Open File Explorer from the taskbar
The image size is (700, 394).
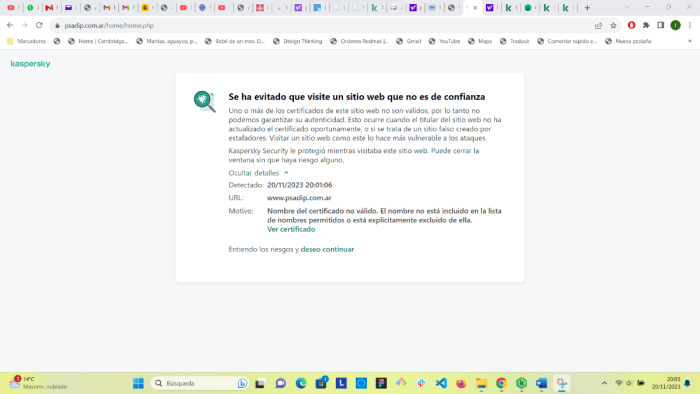(x=481, y=383)
